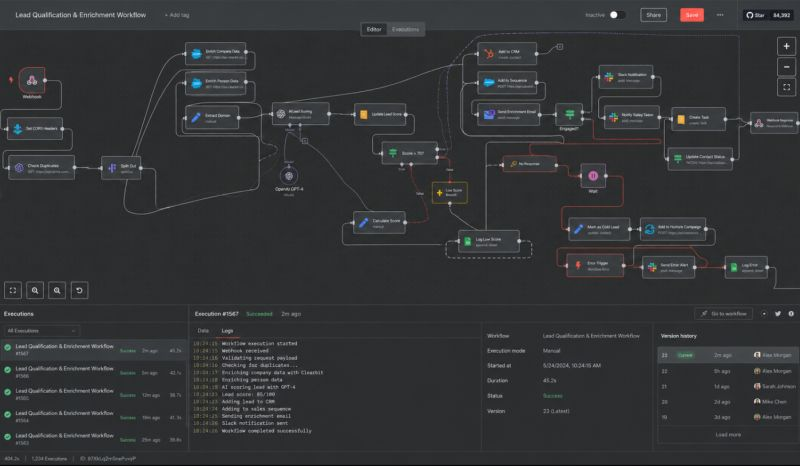800x466 pixels.
Task: Click the Twitter share icon
Action: coord(778,314)
